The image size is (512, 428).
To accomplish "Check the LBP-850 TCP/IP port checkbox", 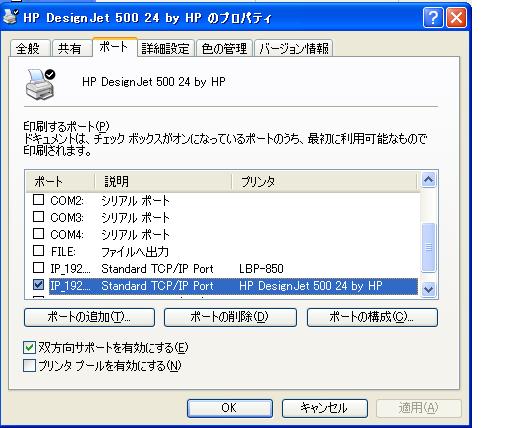I will tap(38, 268).
